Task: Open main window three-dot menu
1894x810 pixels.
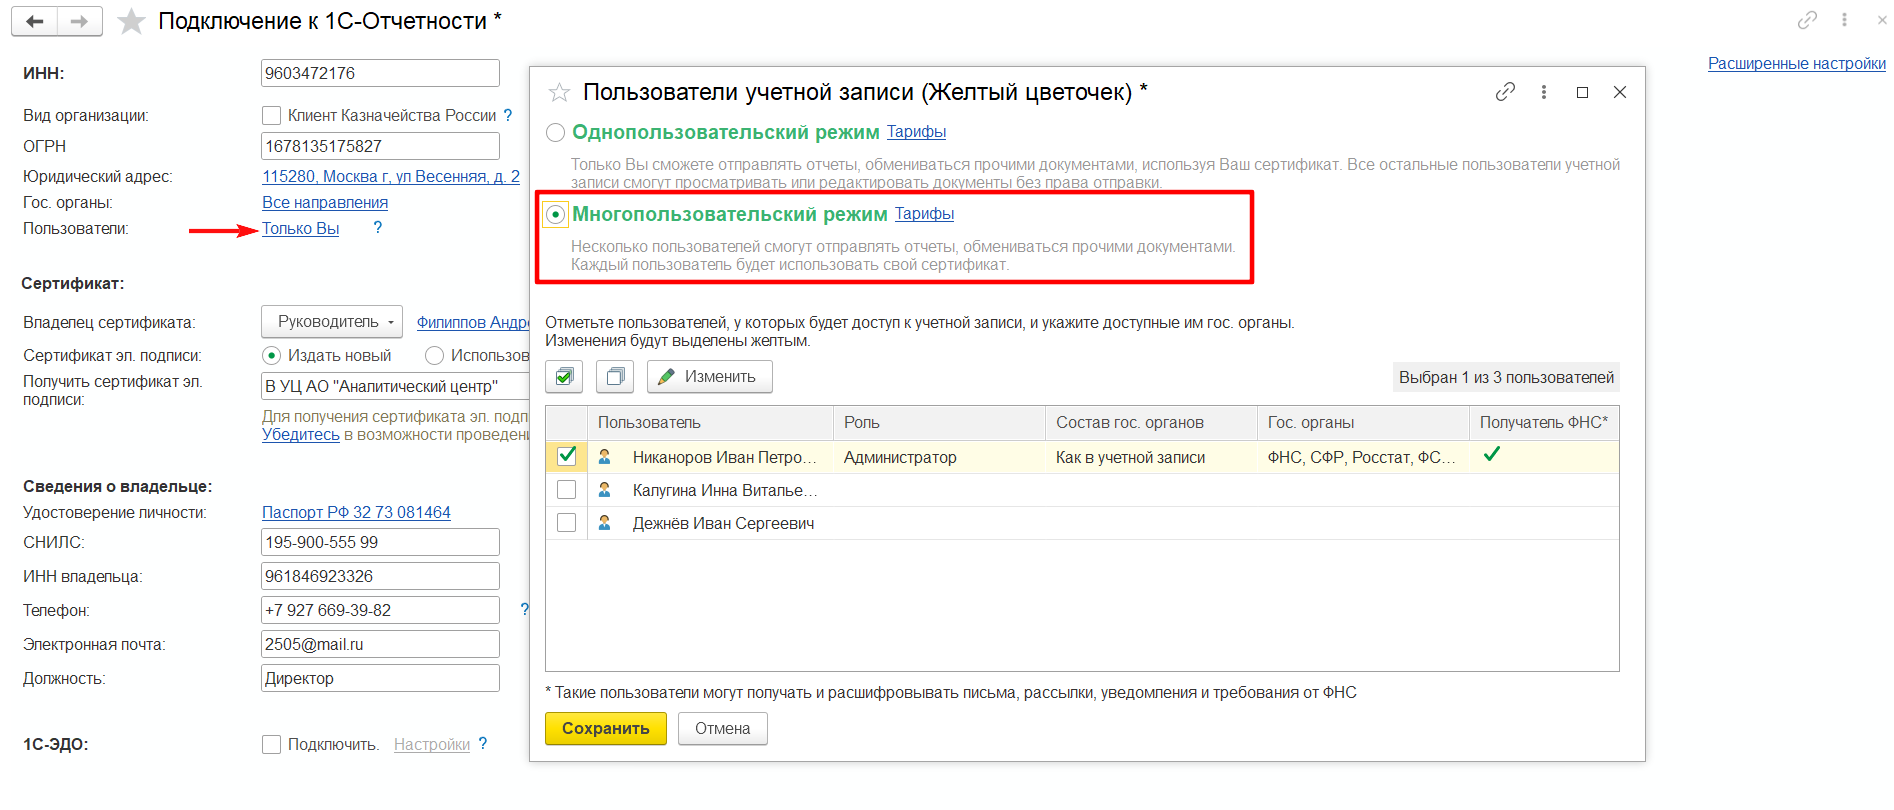Action: click(x=1844, y=20)
